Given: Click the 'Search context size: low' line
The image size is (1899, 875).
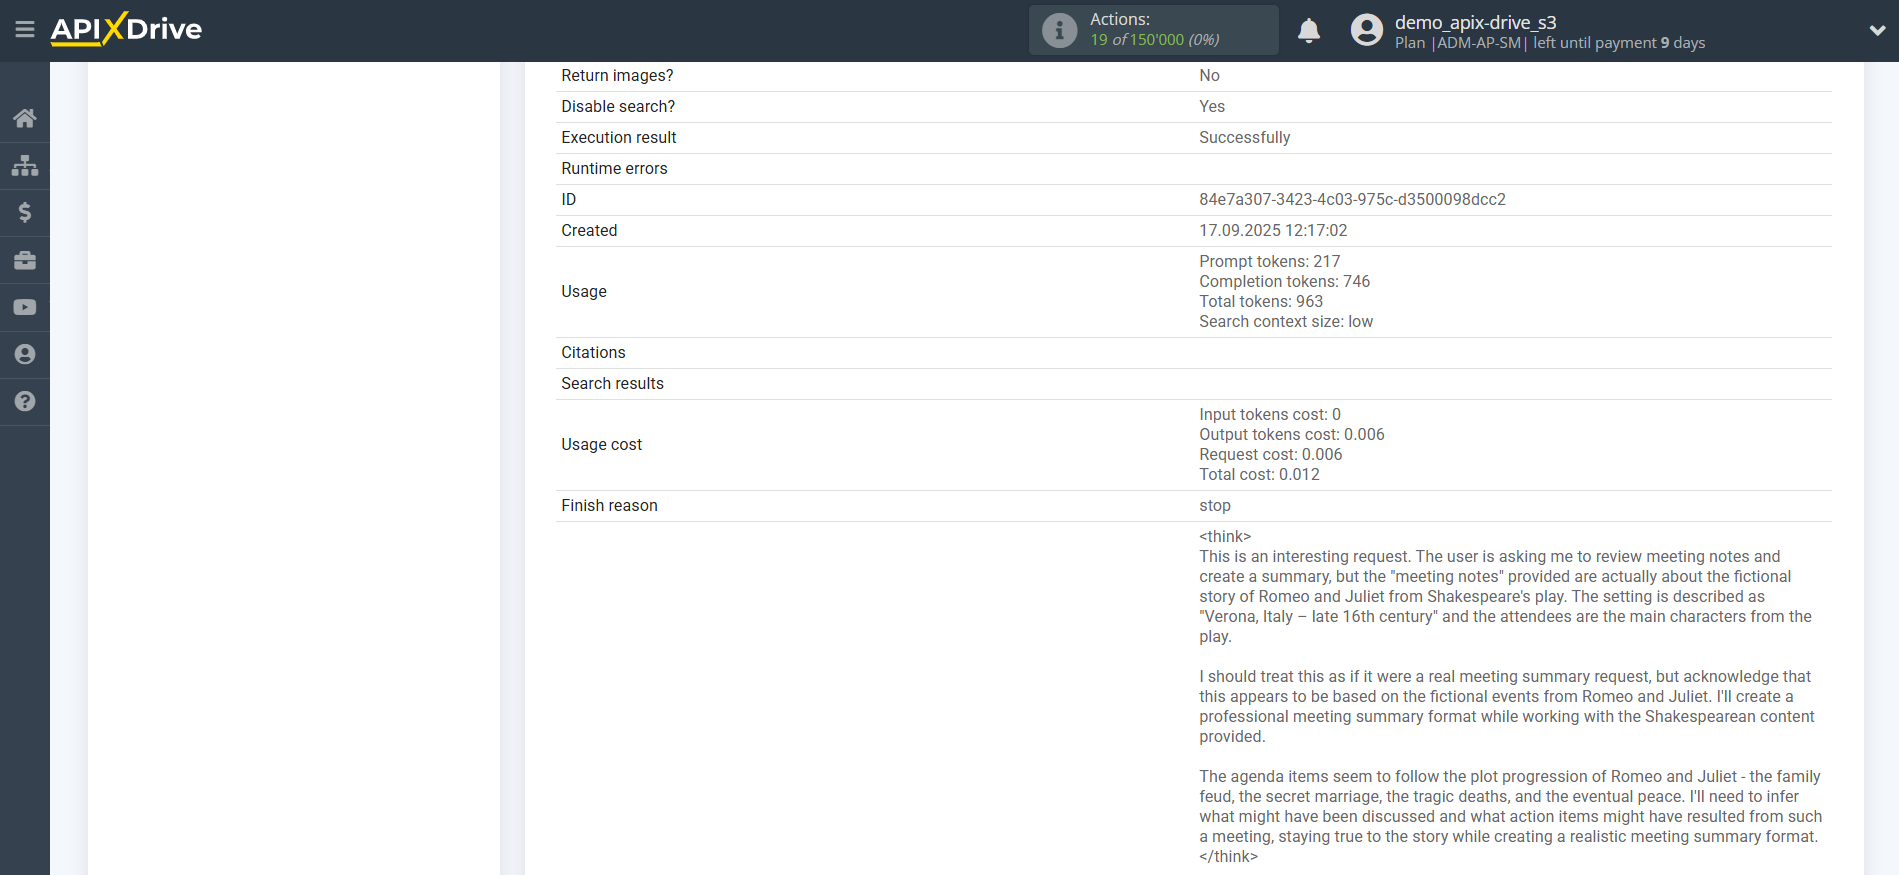Looking at the screenshot, I should pos(1286,321).
